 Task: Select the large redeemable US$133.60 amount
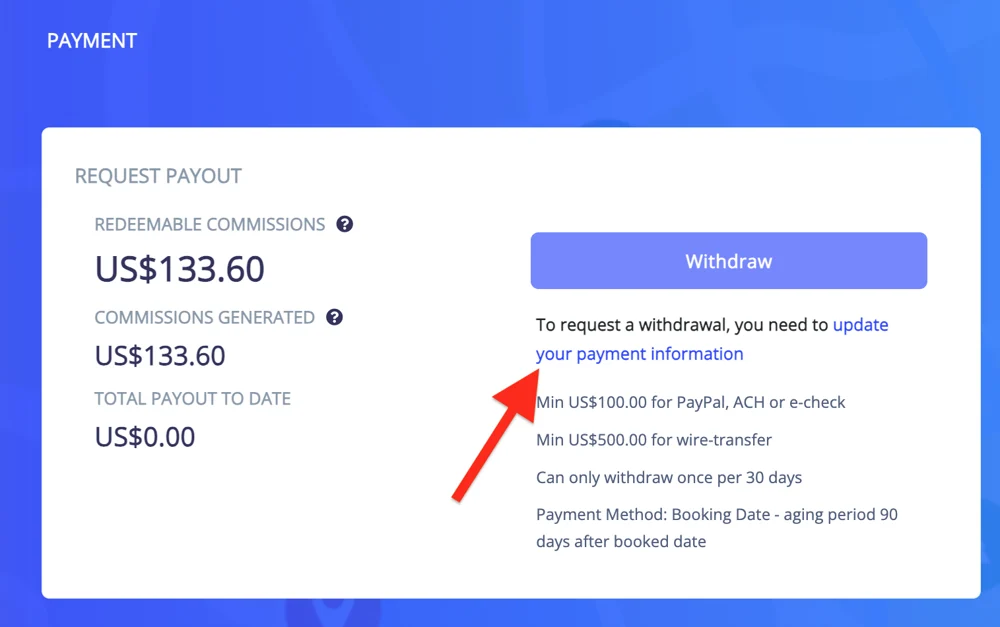(x=179, y=269)
